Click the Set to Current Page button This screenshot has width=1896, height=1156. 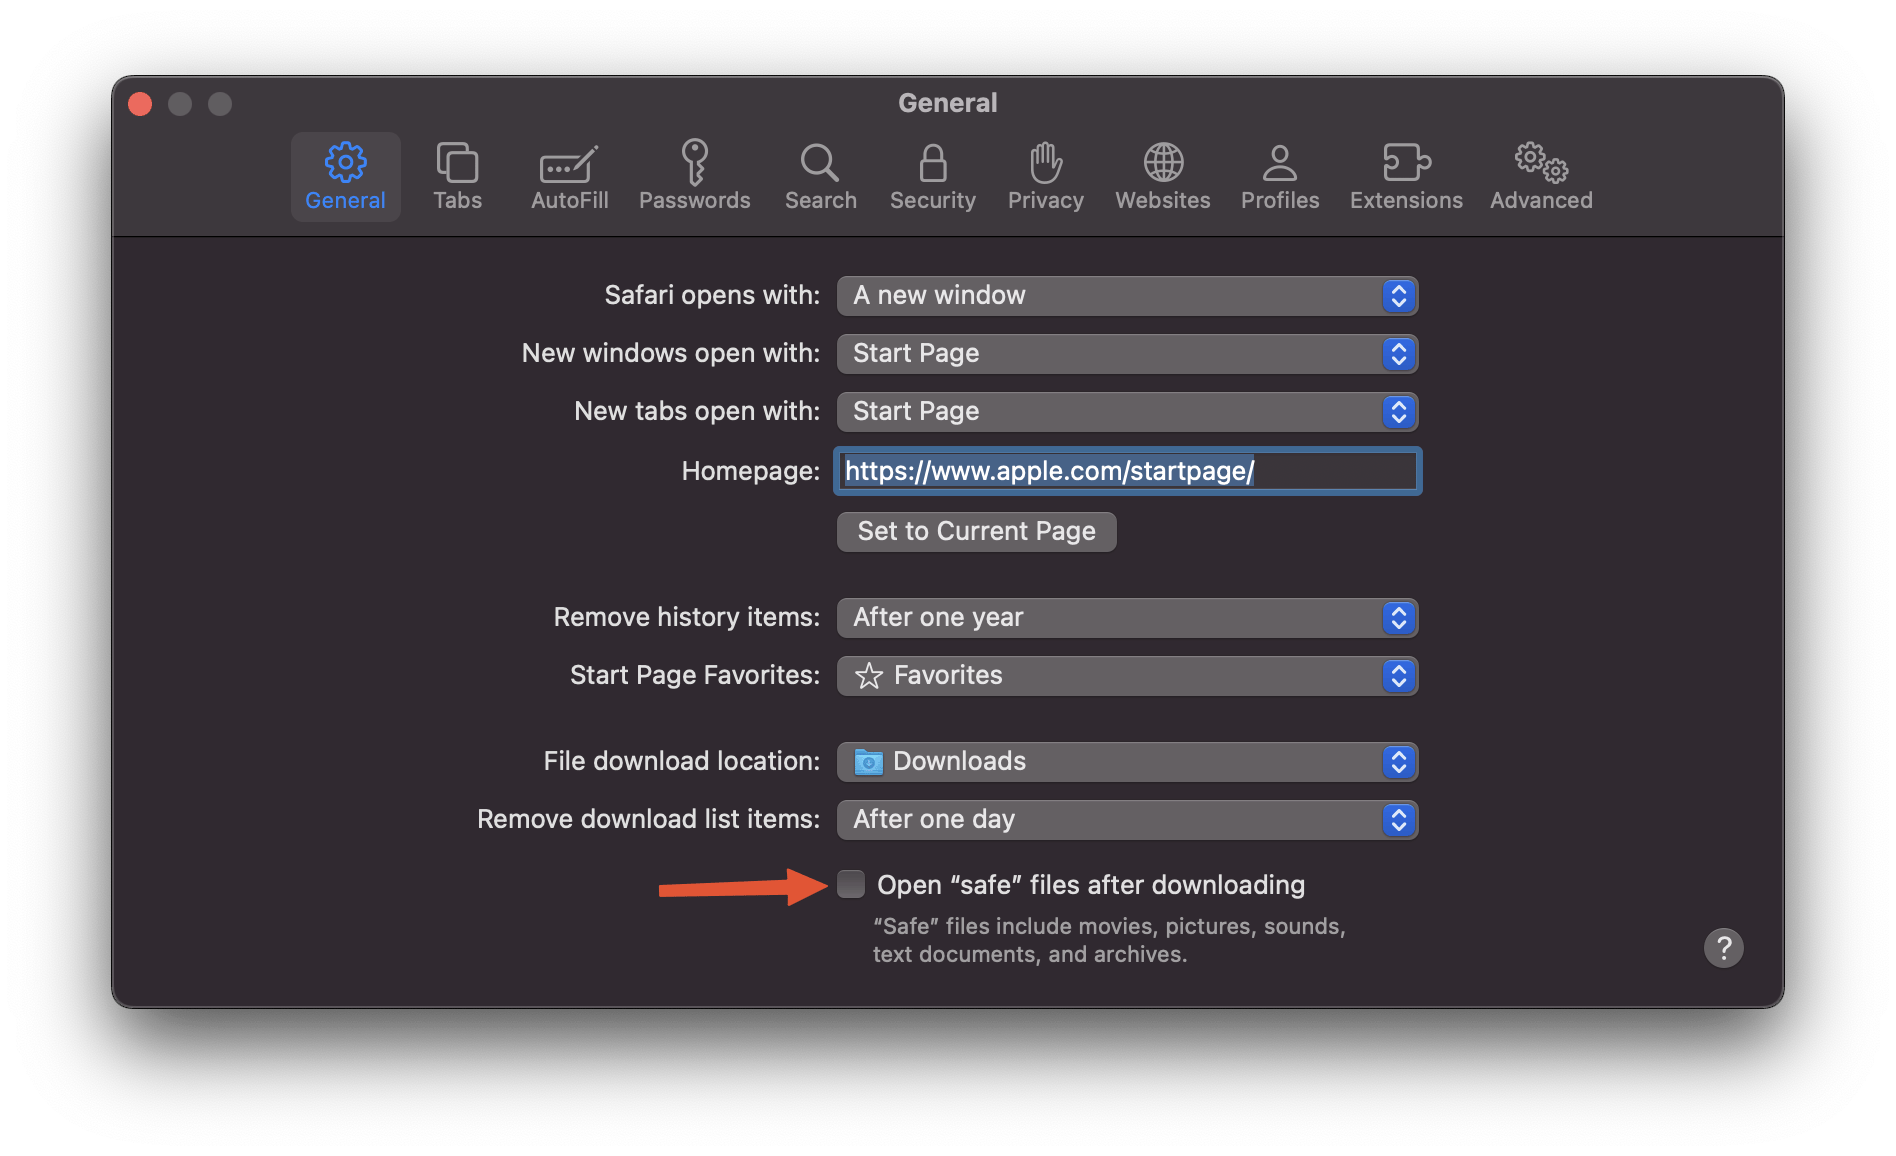(x=976, y=531)
